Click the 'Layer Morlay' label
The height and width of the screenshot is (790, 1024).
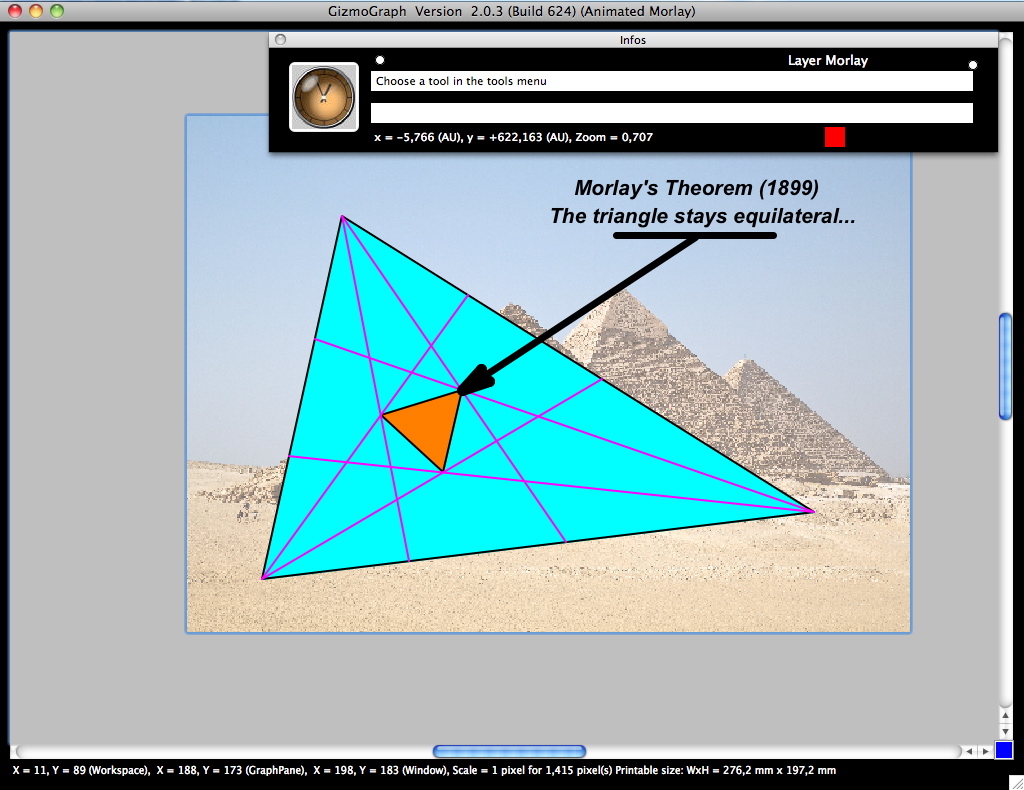[827, 61]
